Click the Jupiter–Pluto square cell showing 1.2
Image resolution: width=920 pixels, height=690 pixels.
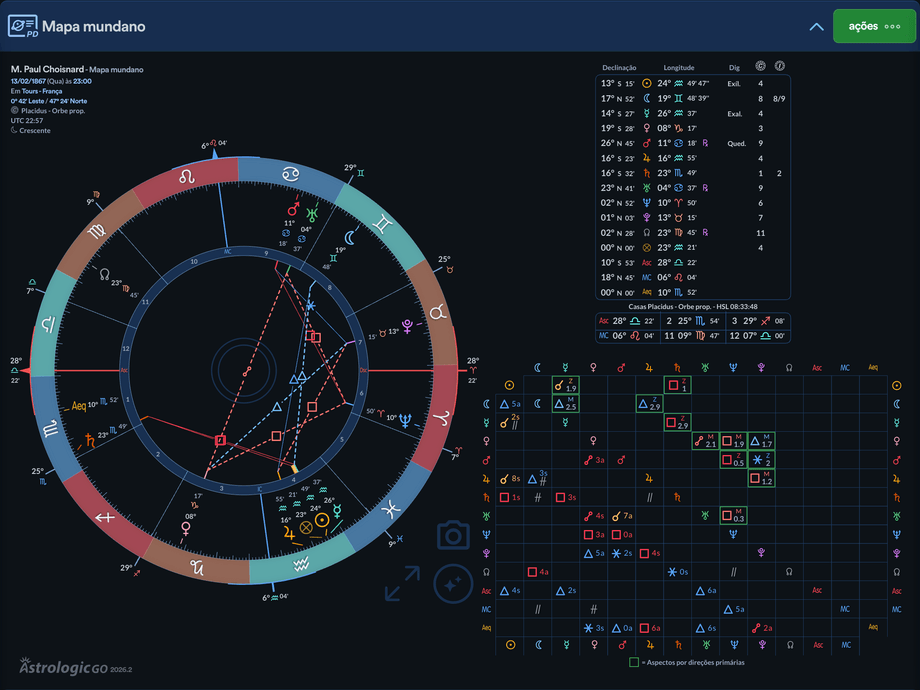coord(762,478)
